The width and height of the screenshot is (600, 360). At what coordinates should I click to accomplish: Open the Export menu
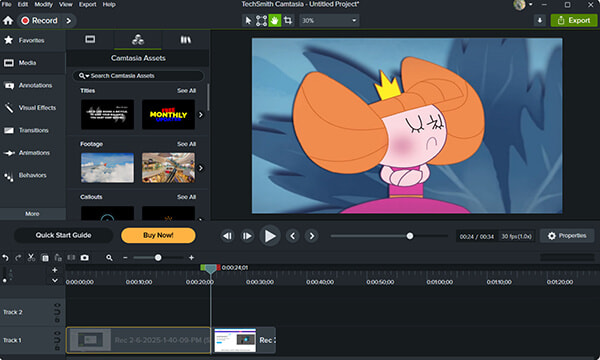pos(88,4)
